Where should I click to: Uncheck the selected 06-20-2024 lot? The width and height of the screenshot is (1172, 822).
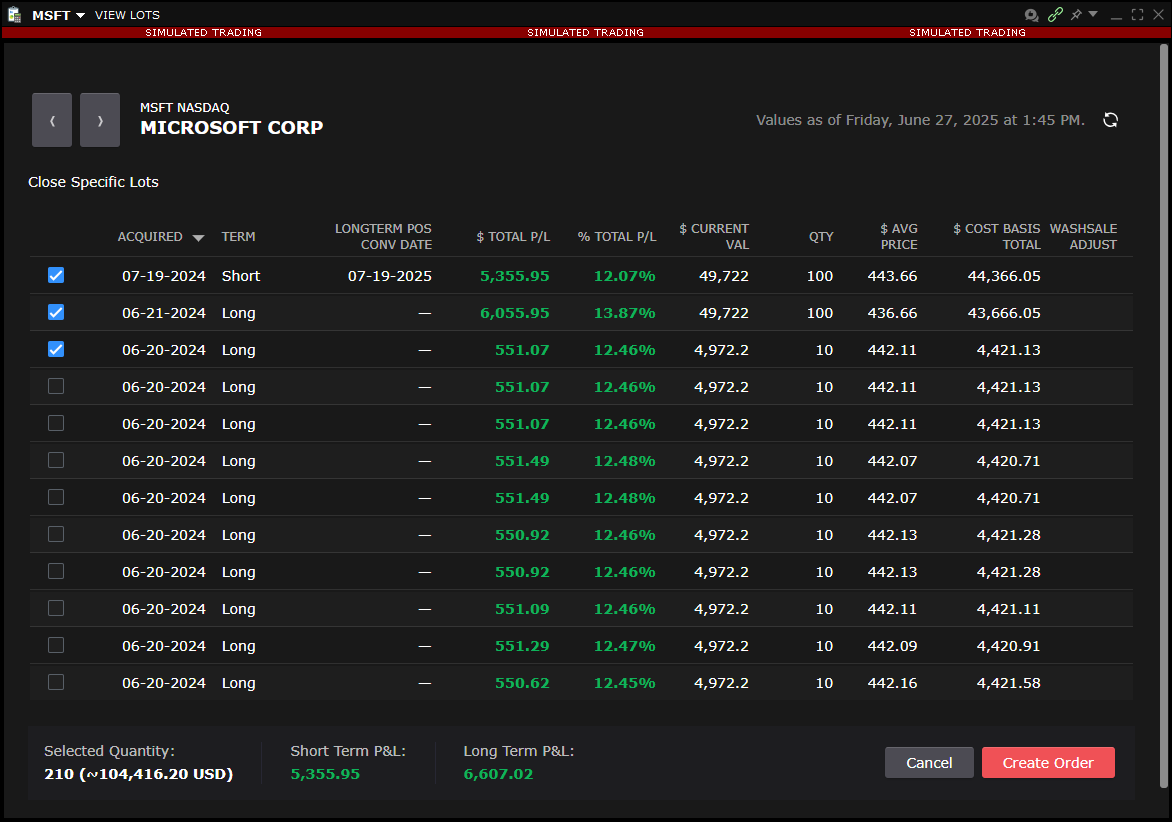pos(56,350)
